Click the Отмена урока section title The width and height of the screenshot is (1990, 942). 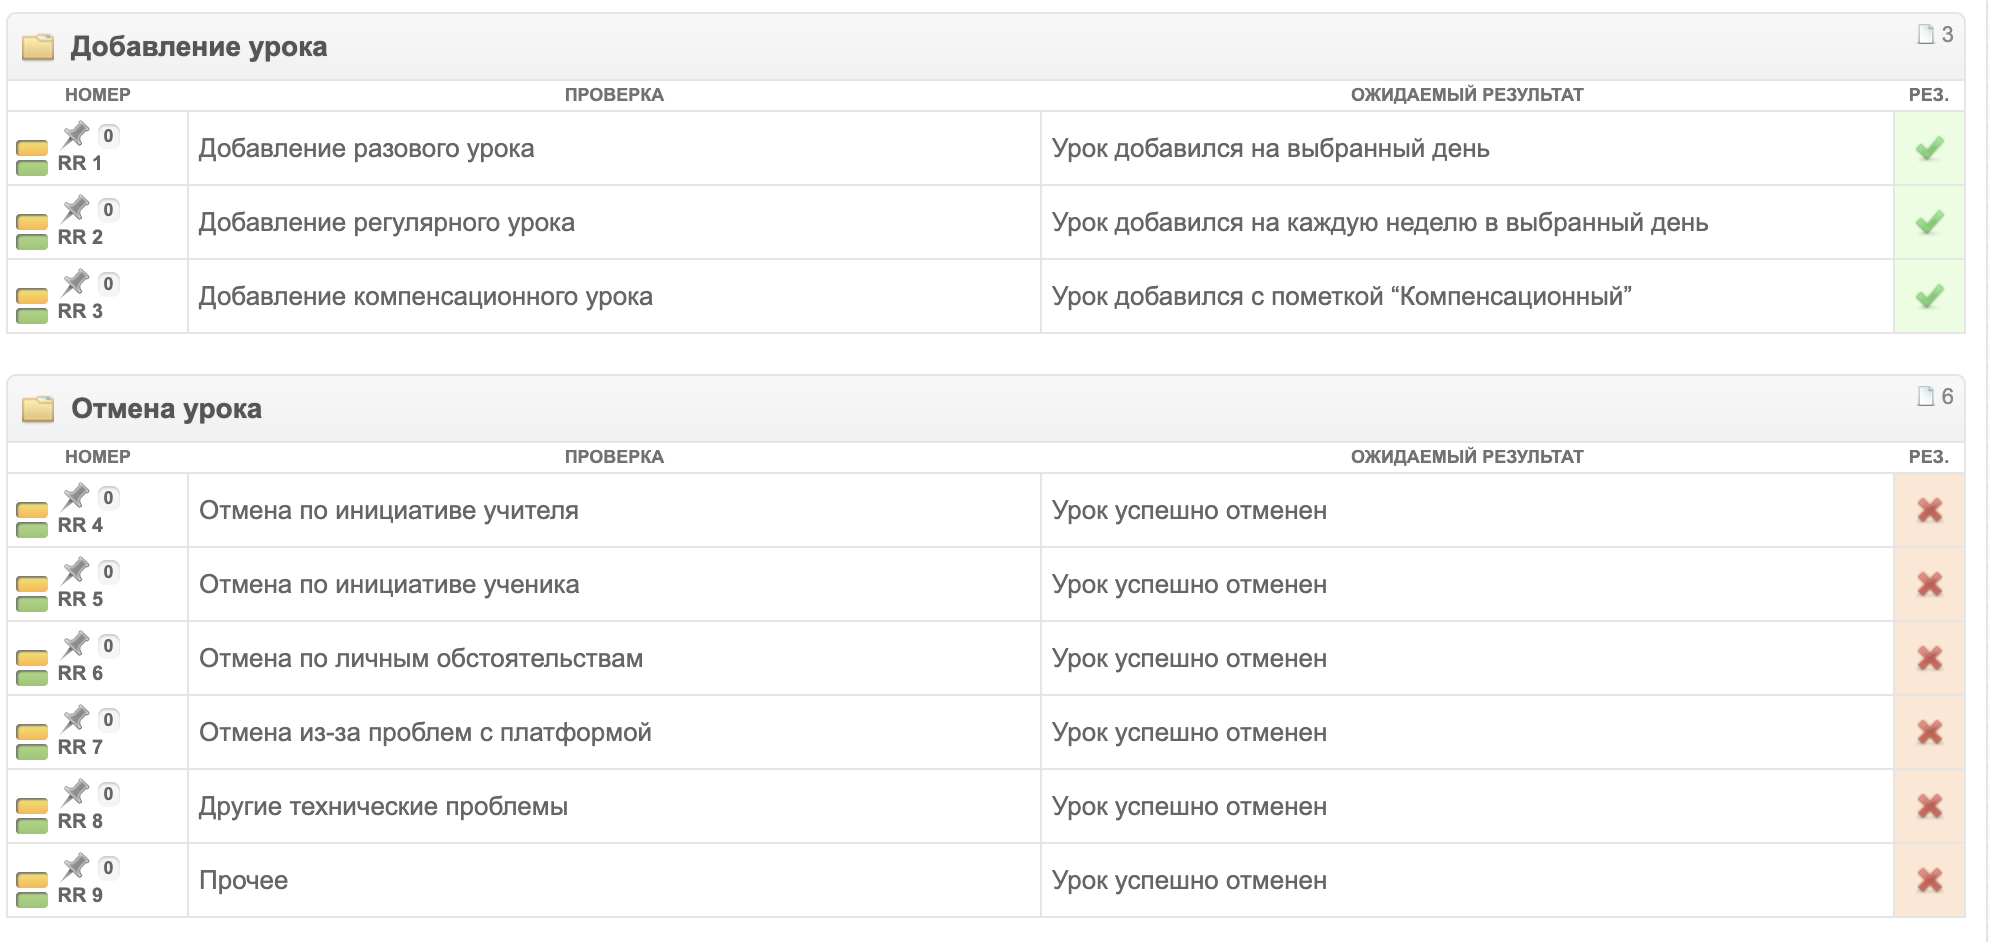pyautogui.click(x=166, y=409)
